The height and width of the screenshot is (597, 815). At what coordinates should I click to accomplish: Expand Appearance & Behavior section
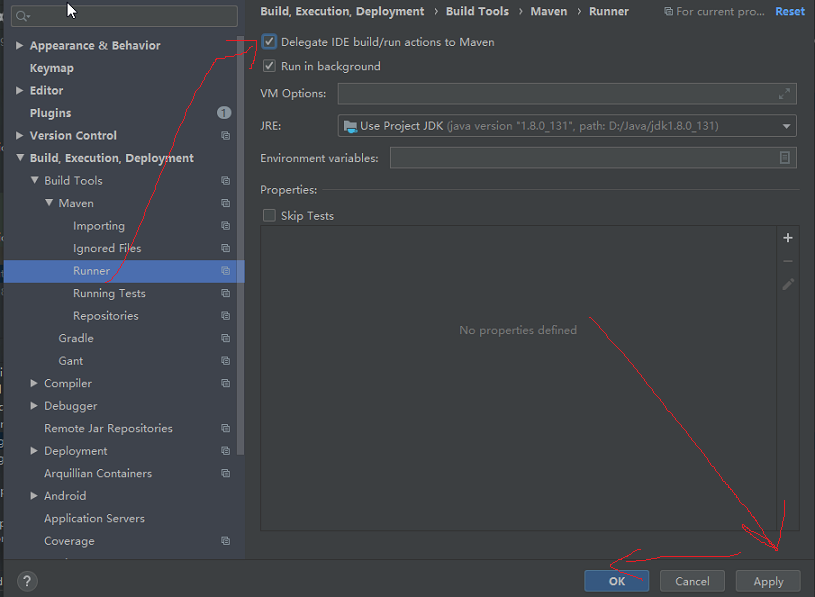20,45
